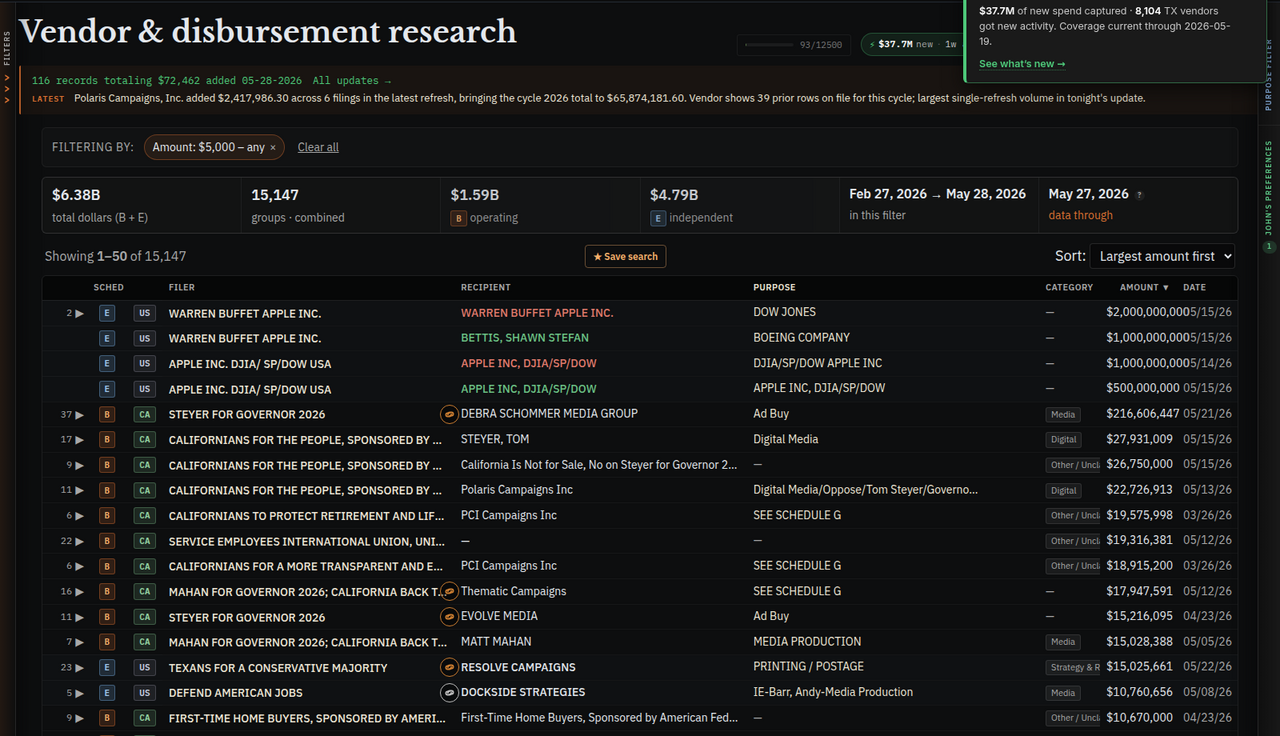Select the E independent badge in the stats bar

pyautogui.click(x=658, y=218)
